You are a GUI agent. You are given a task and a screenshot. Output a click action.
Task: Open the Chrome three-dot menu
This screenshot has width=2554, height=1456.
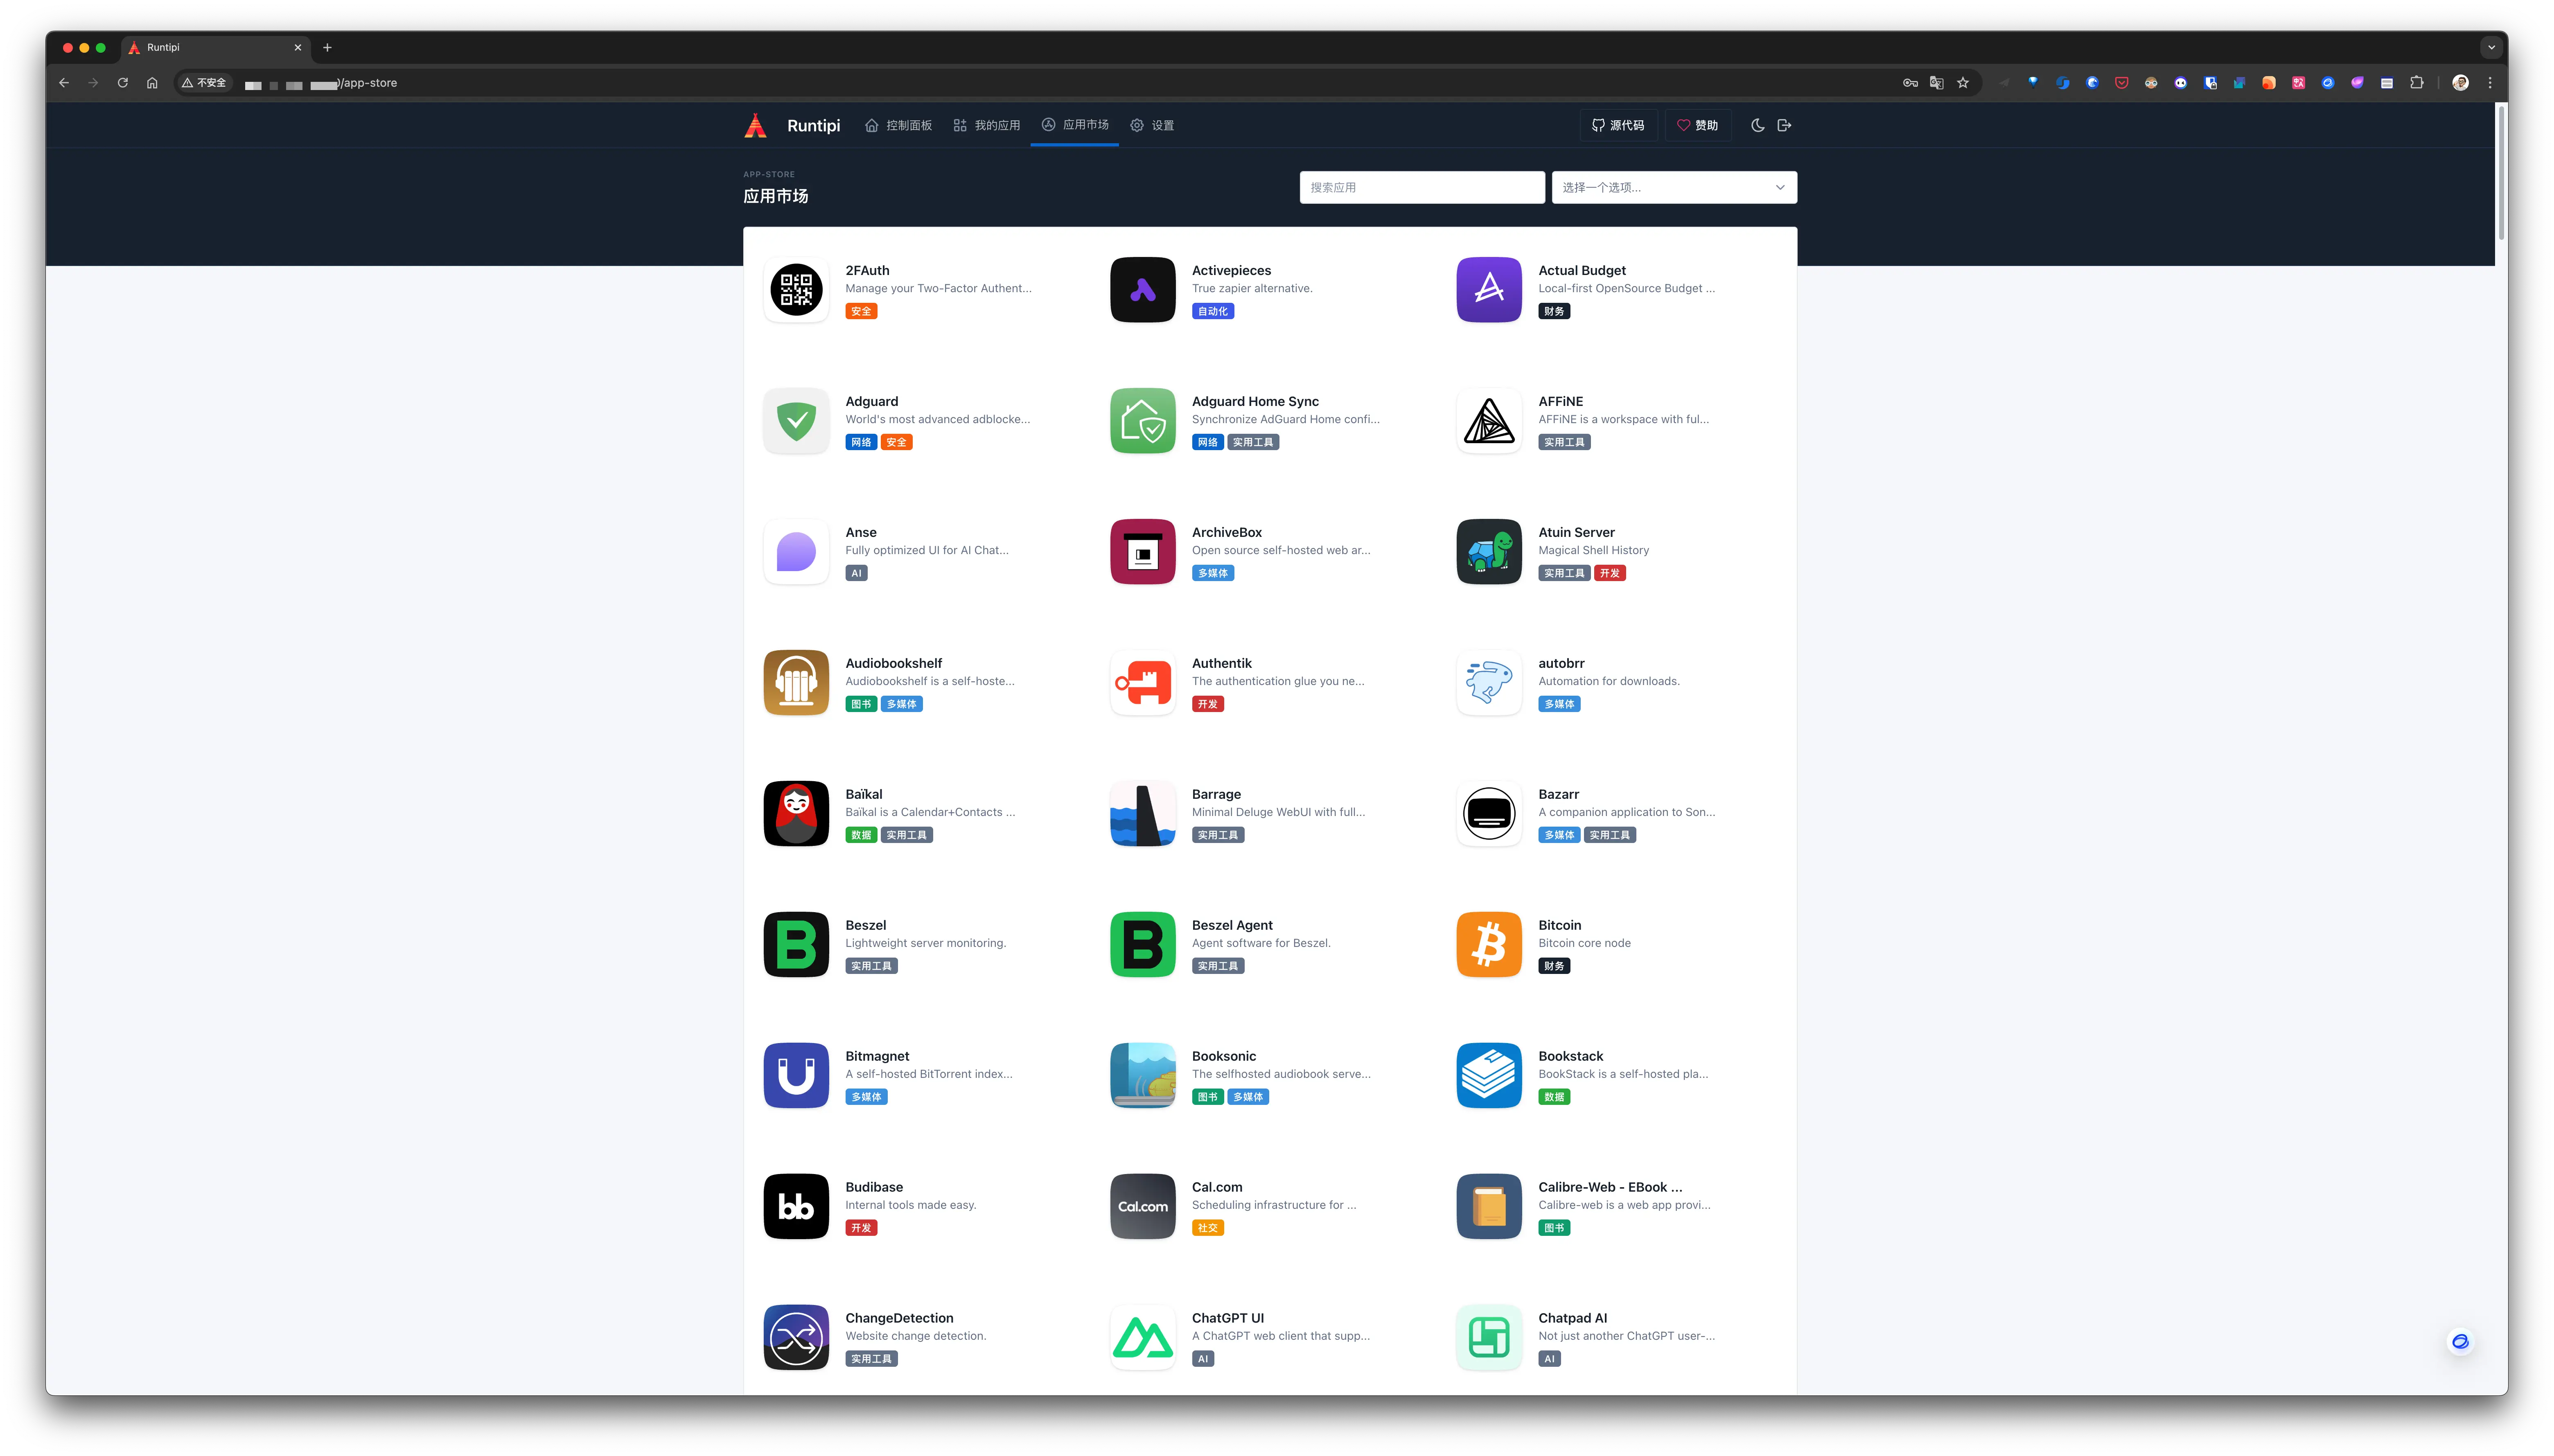tap(2490, 83)
